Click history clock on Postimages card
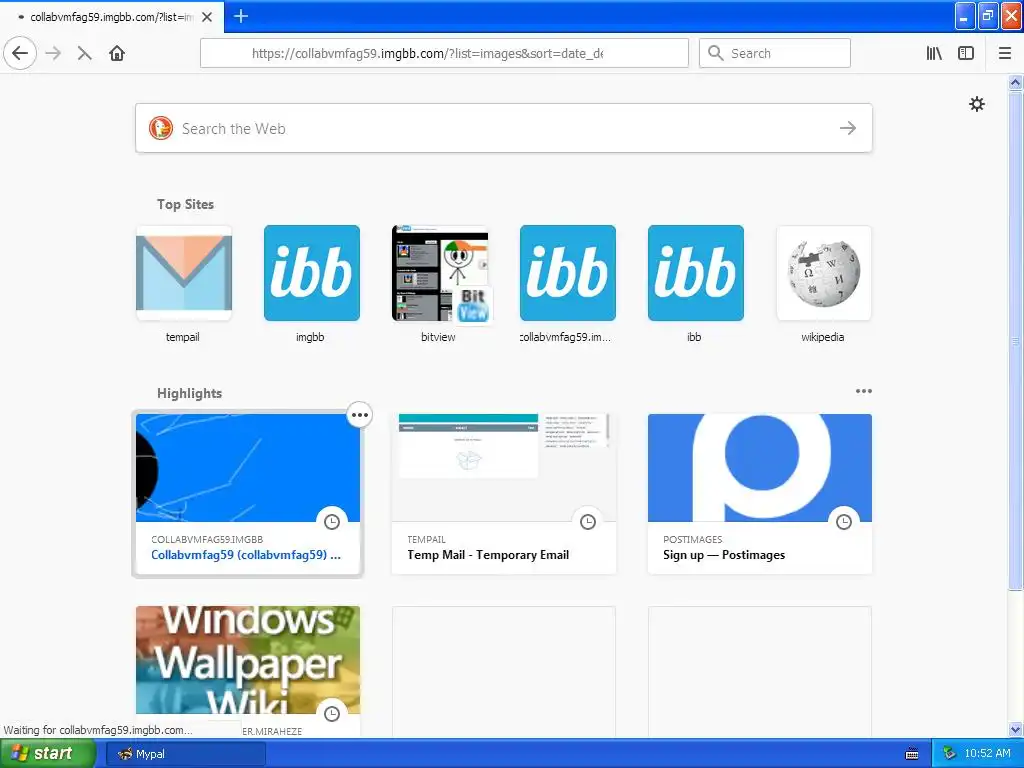Viewport: 1024px width, 768px height. click(844, 522)
